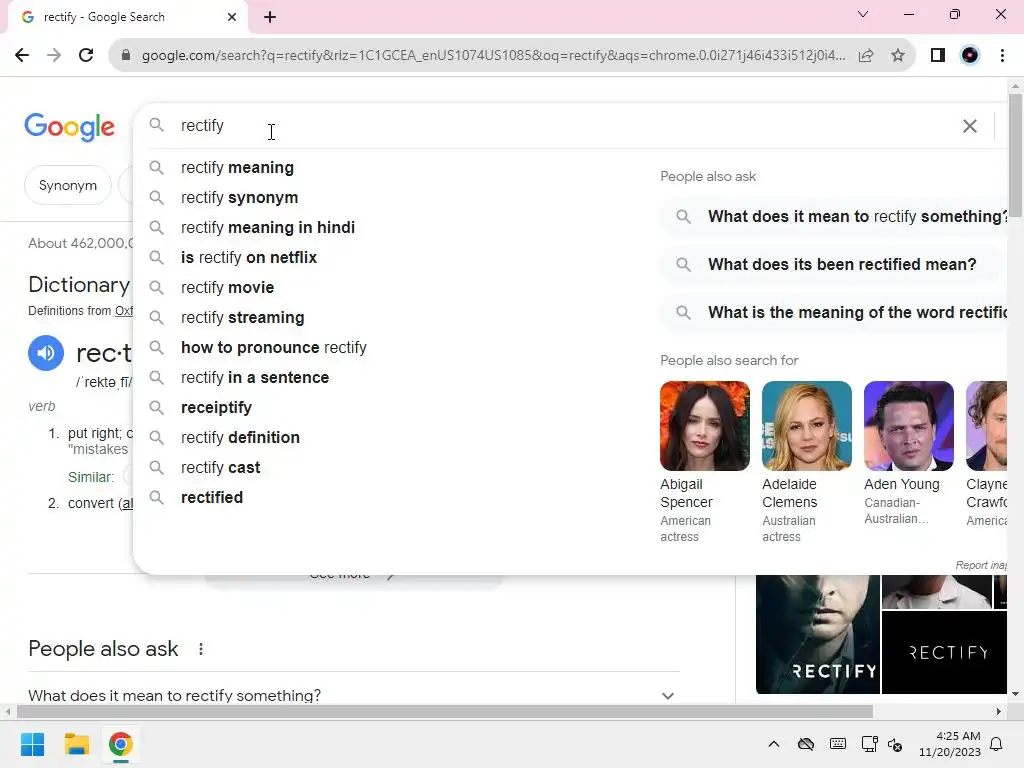The height and width of the screenshot is (768, 1024).
Task: Click the Synonym filter chip
Action: pyautogui.click(x=68, y=185)
